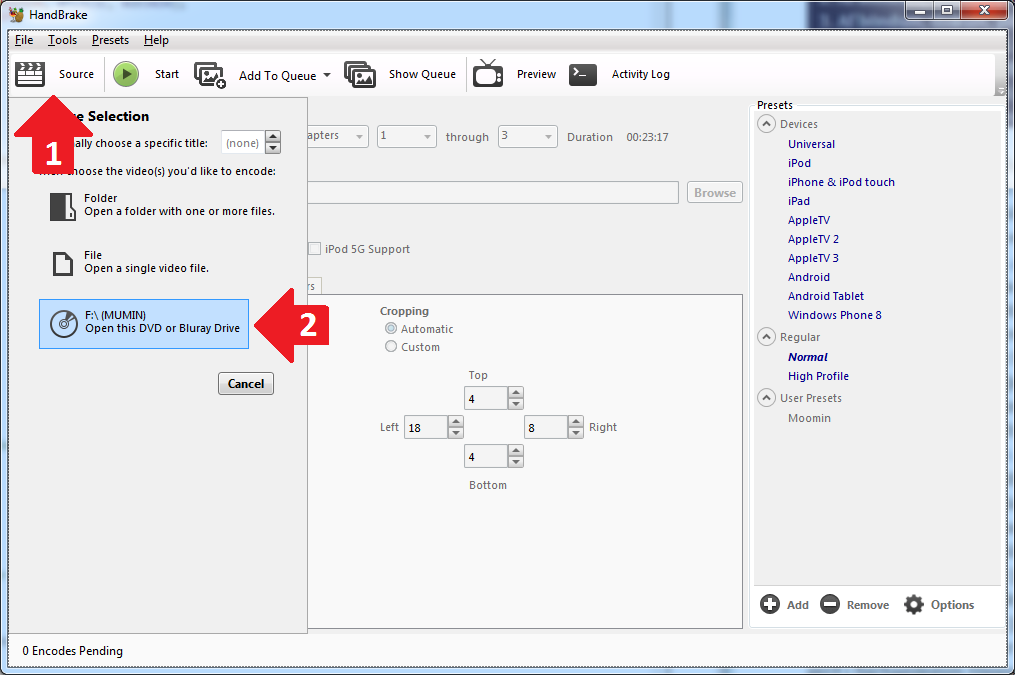Open the end chapter dropdown showing 3
1015x675 pixels.
(528, 137)
